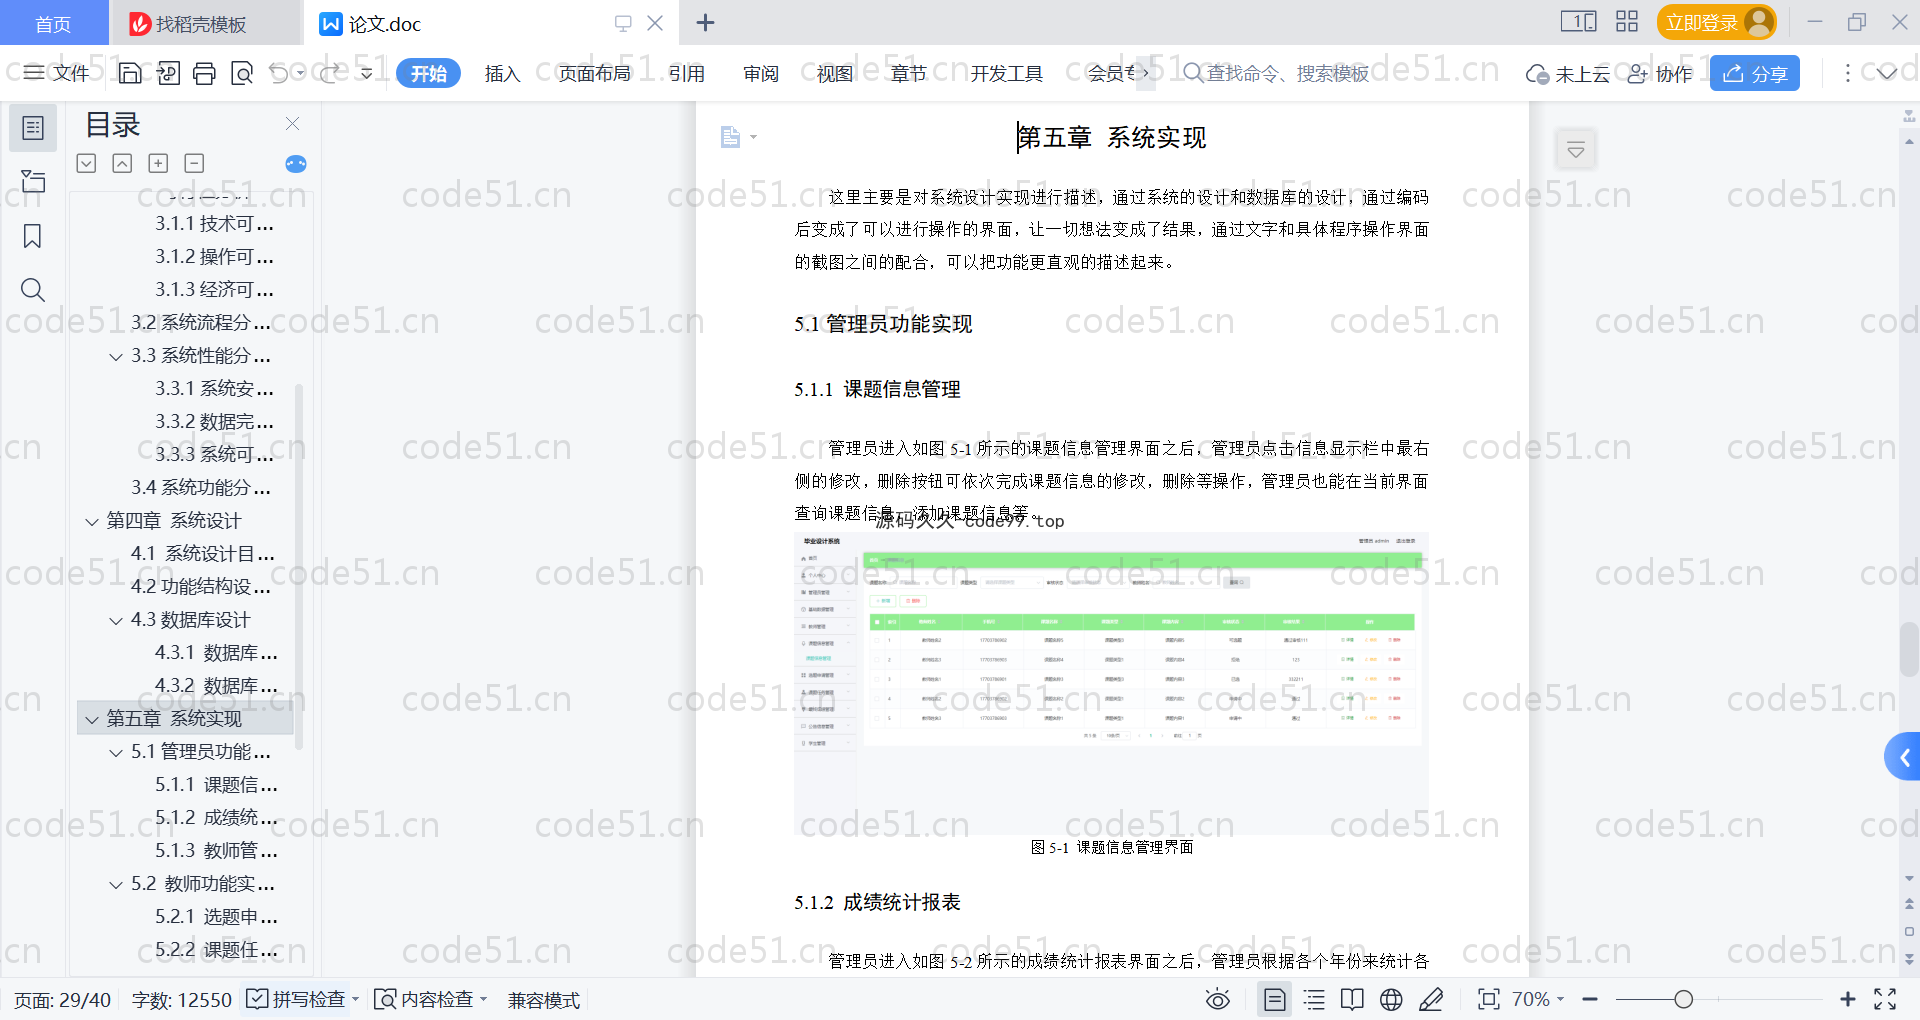
Task: Switch to the 页面布局 ribbon tab
Action: [594, 73]
